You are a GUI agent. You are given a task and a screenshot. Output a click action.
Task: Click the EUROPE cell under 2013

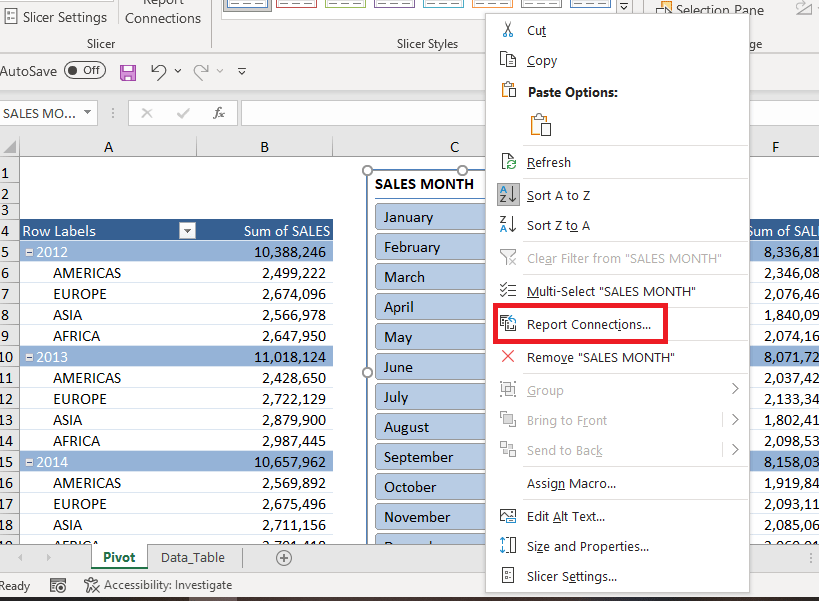point(108,399)
